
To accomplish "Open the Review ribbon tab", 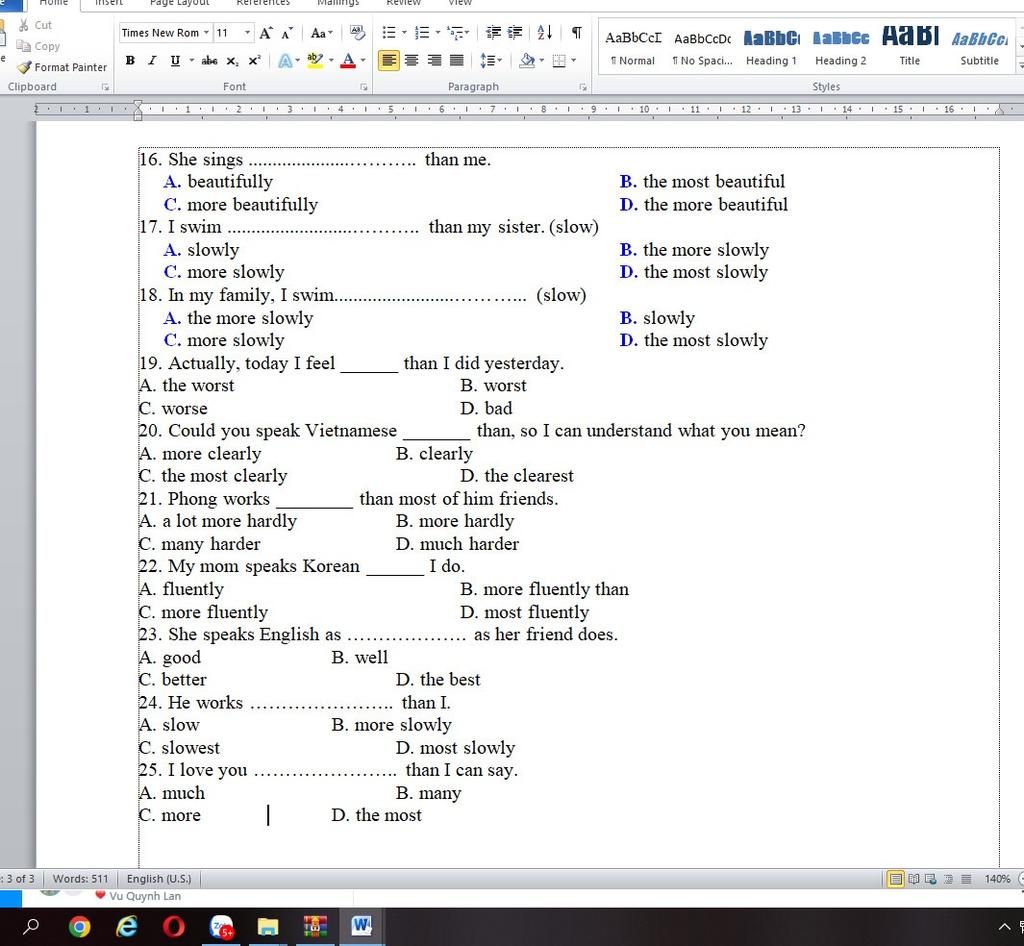I will pos(403,4).
